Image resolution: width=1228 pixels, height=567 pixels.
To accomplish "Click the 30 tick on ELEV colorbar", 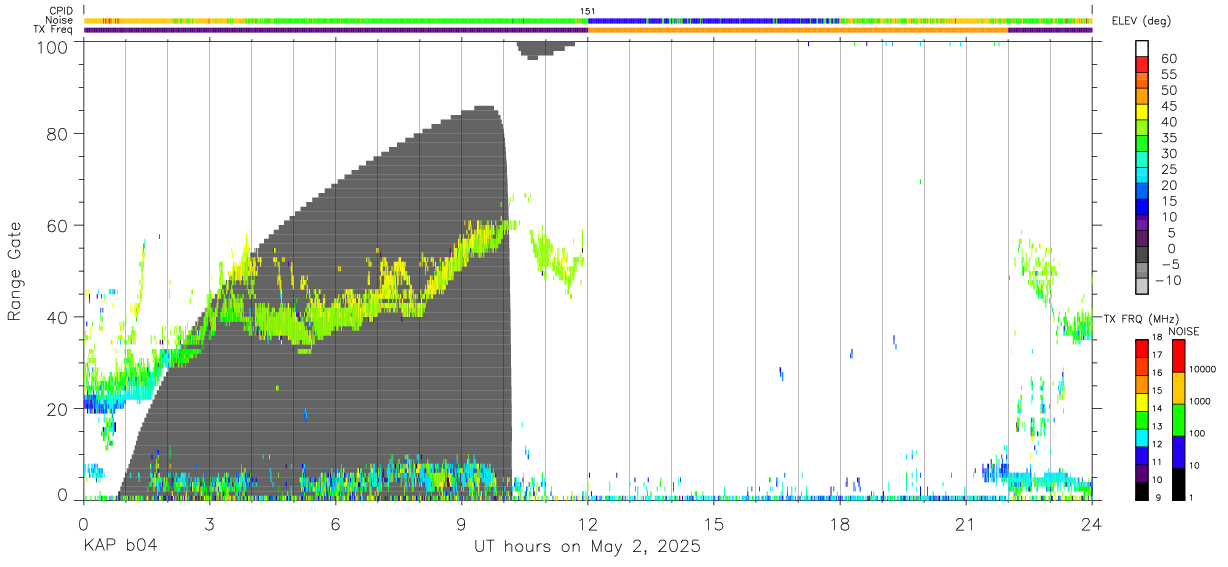I will tap(1168, 153).
